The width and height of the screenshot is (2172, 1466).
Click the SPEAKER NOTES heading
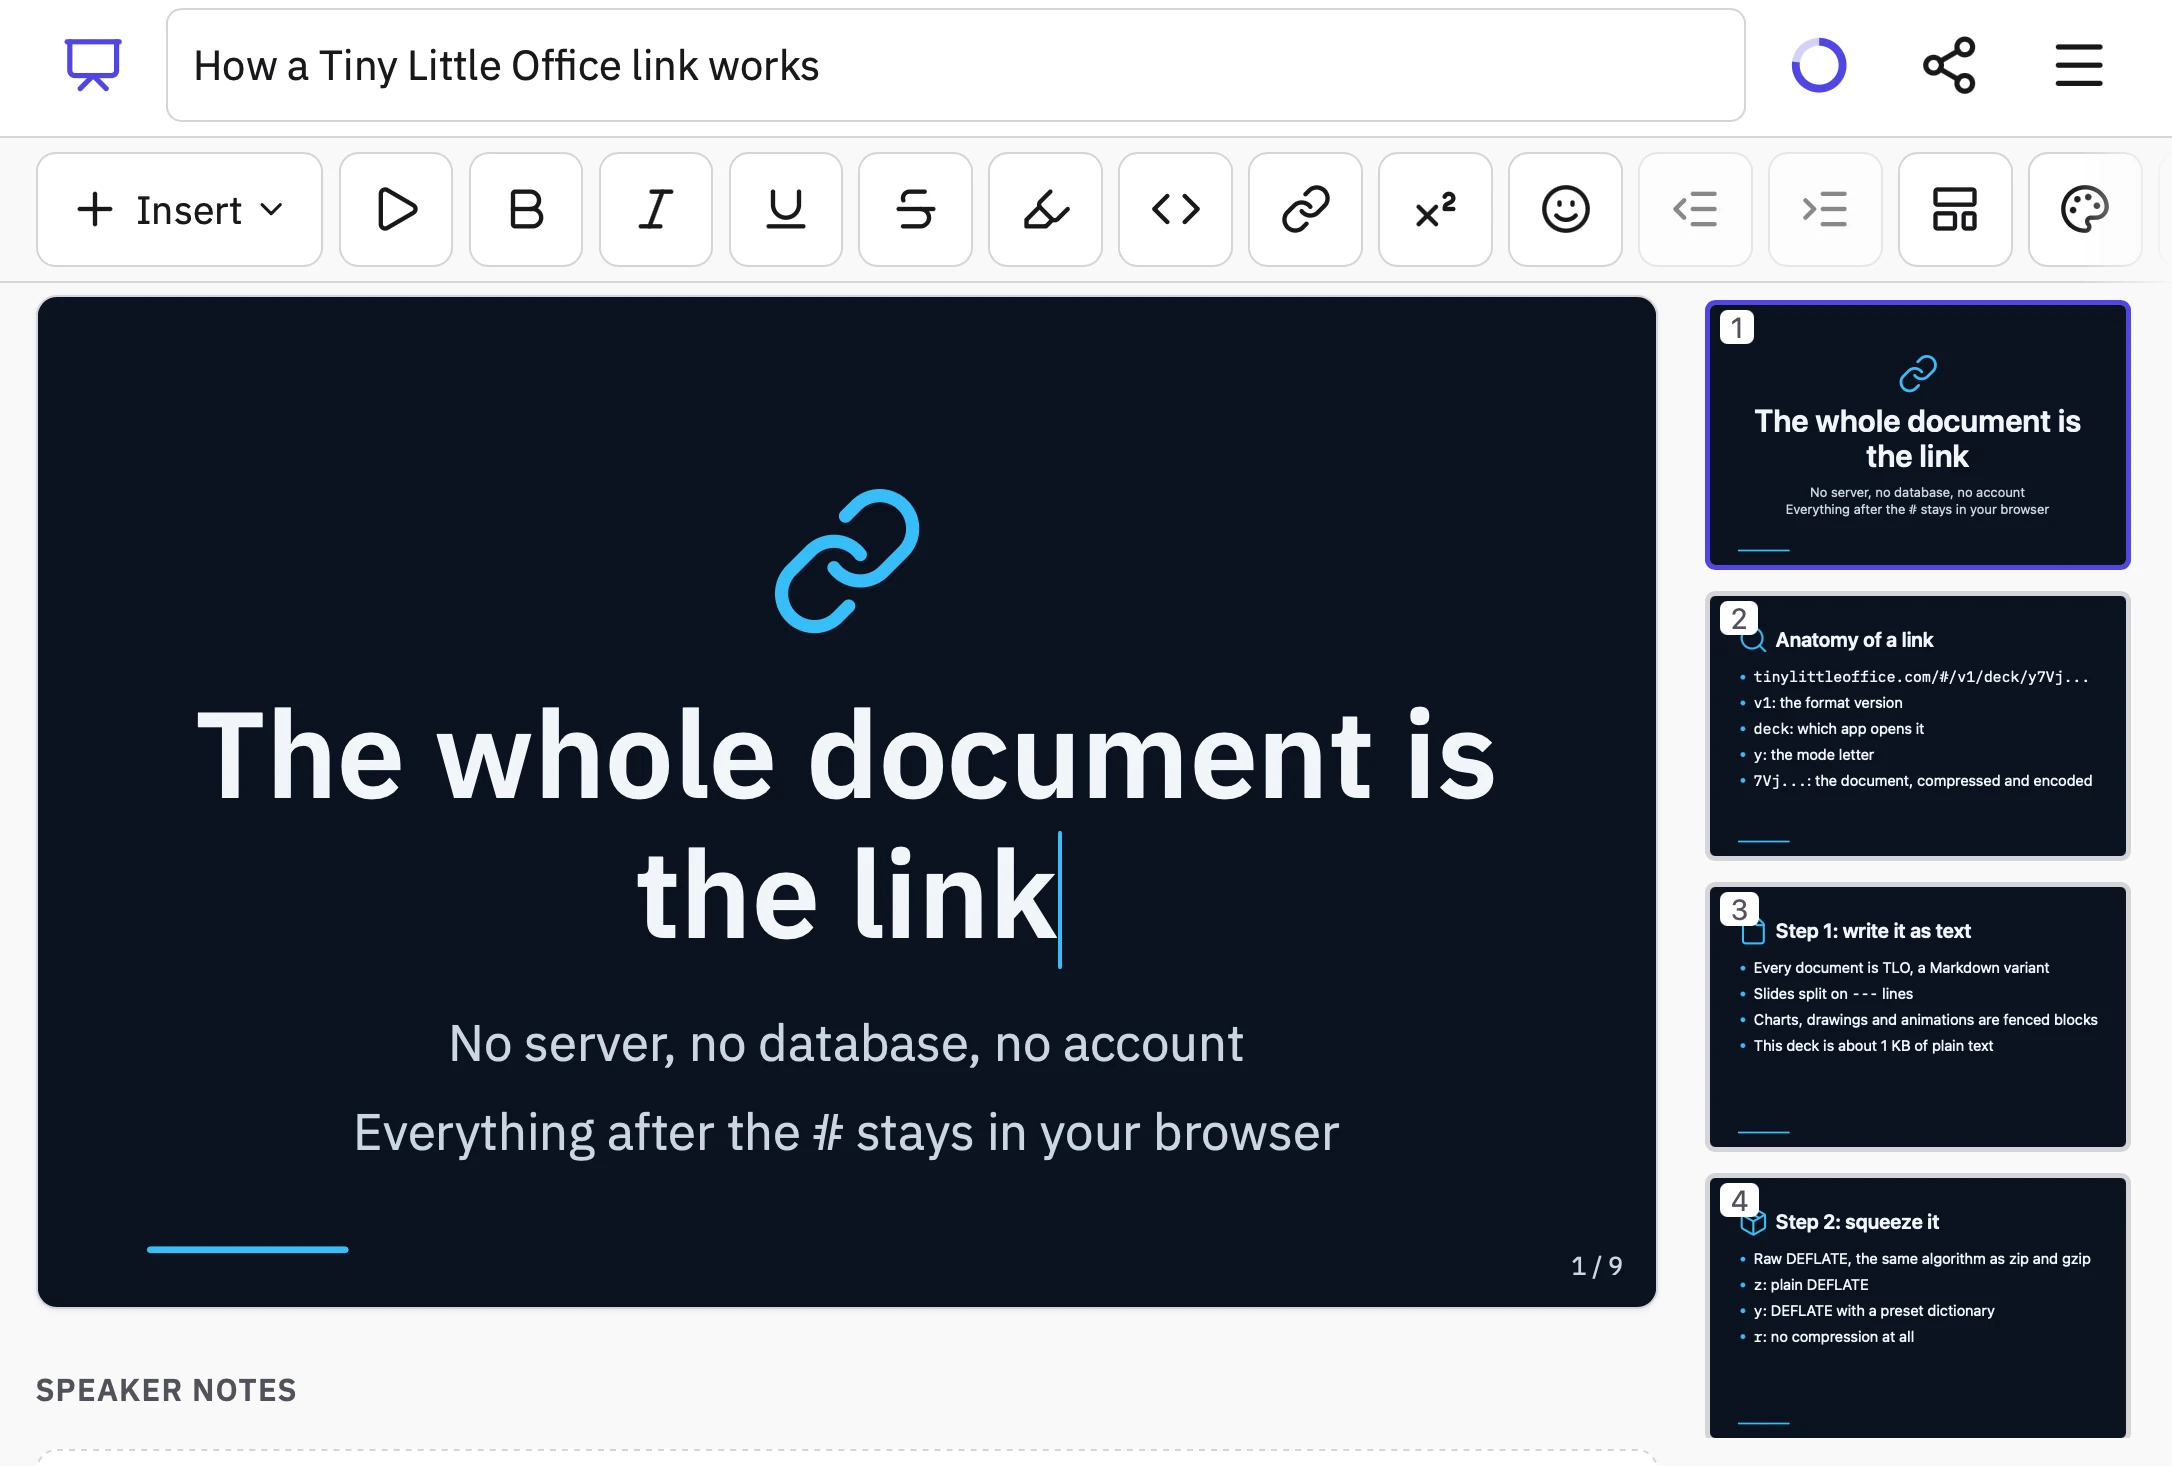tap(166, 1390)
